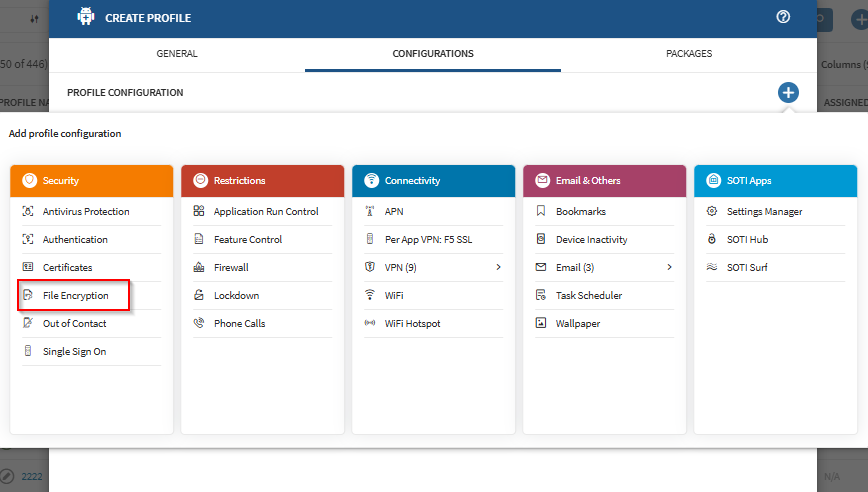Click the Lockdown padlock icon
This screenshot has width=868, height=492.
199,296
